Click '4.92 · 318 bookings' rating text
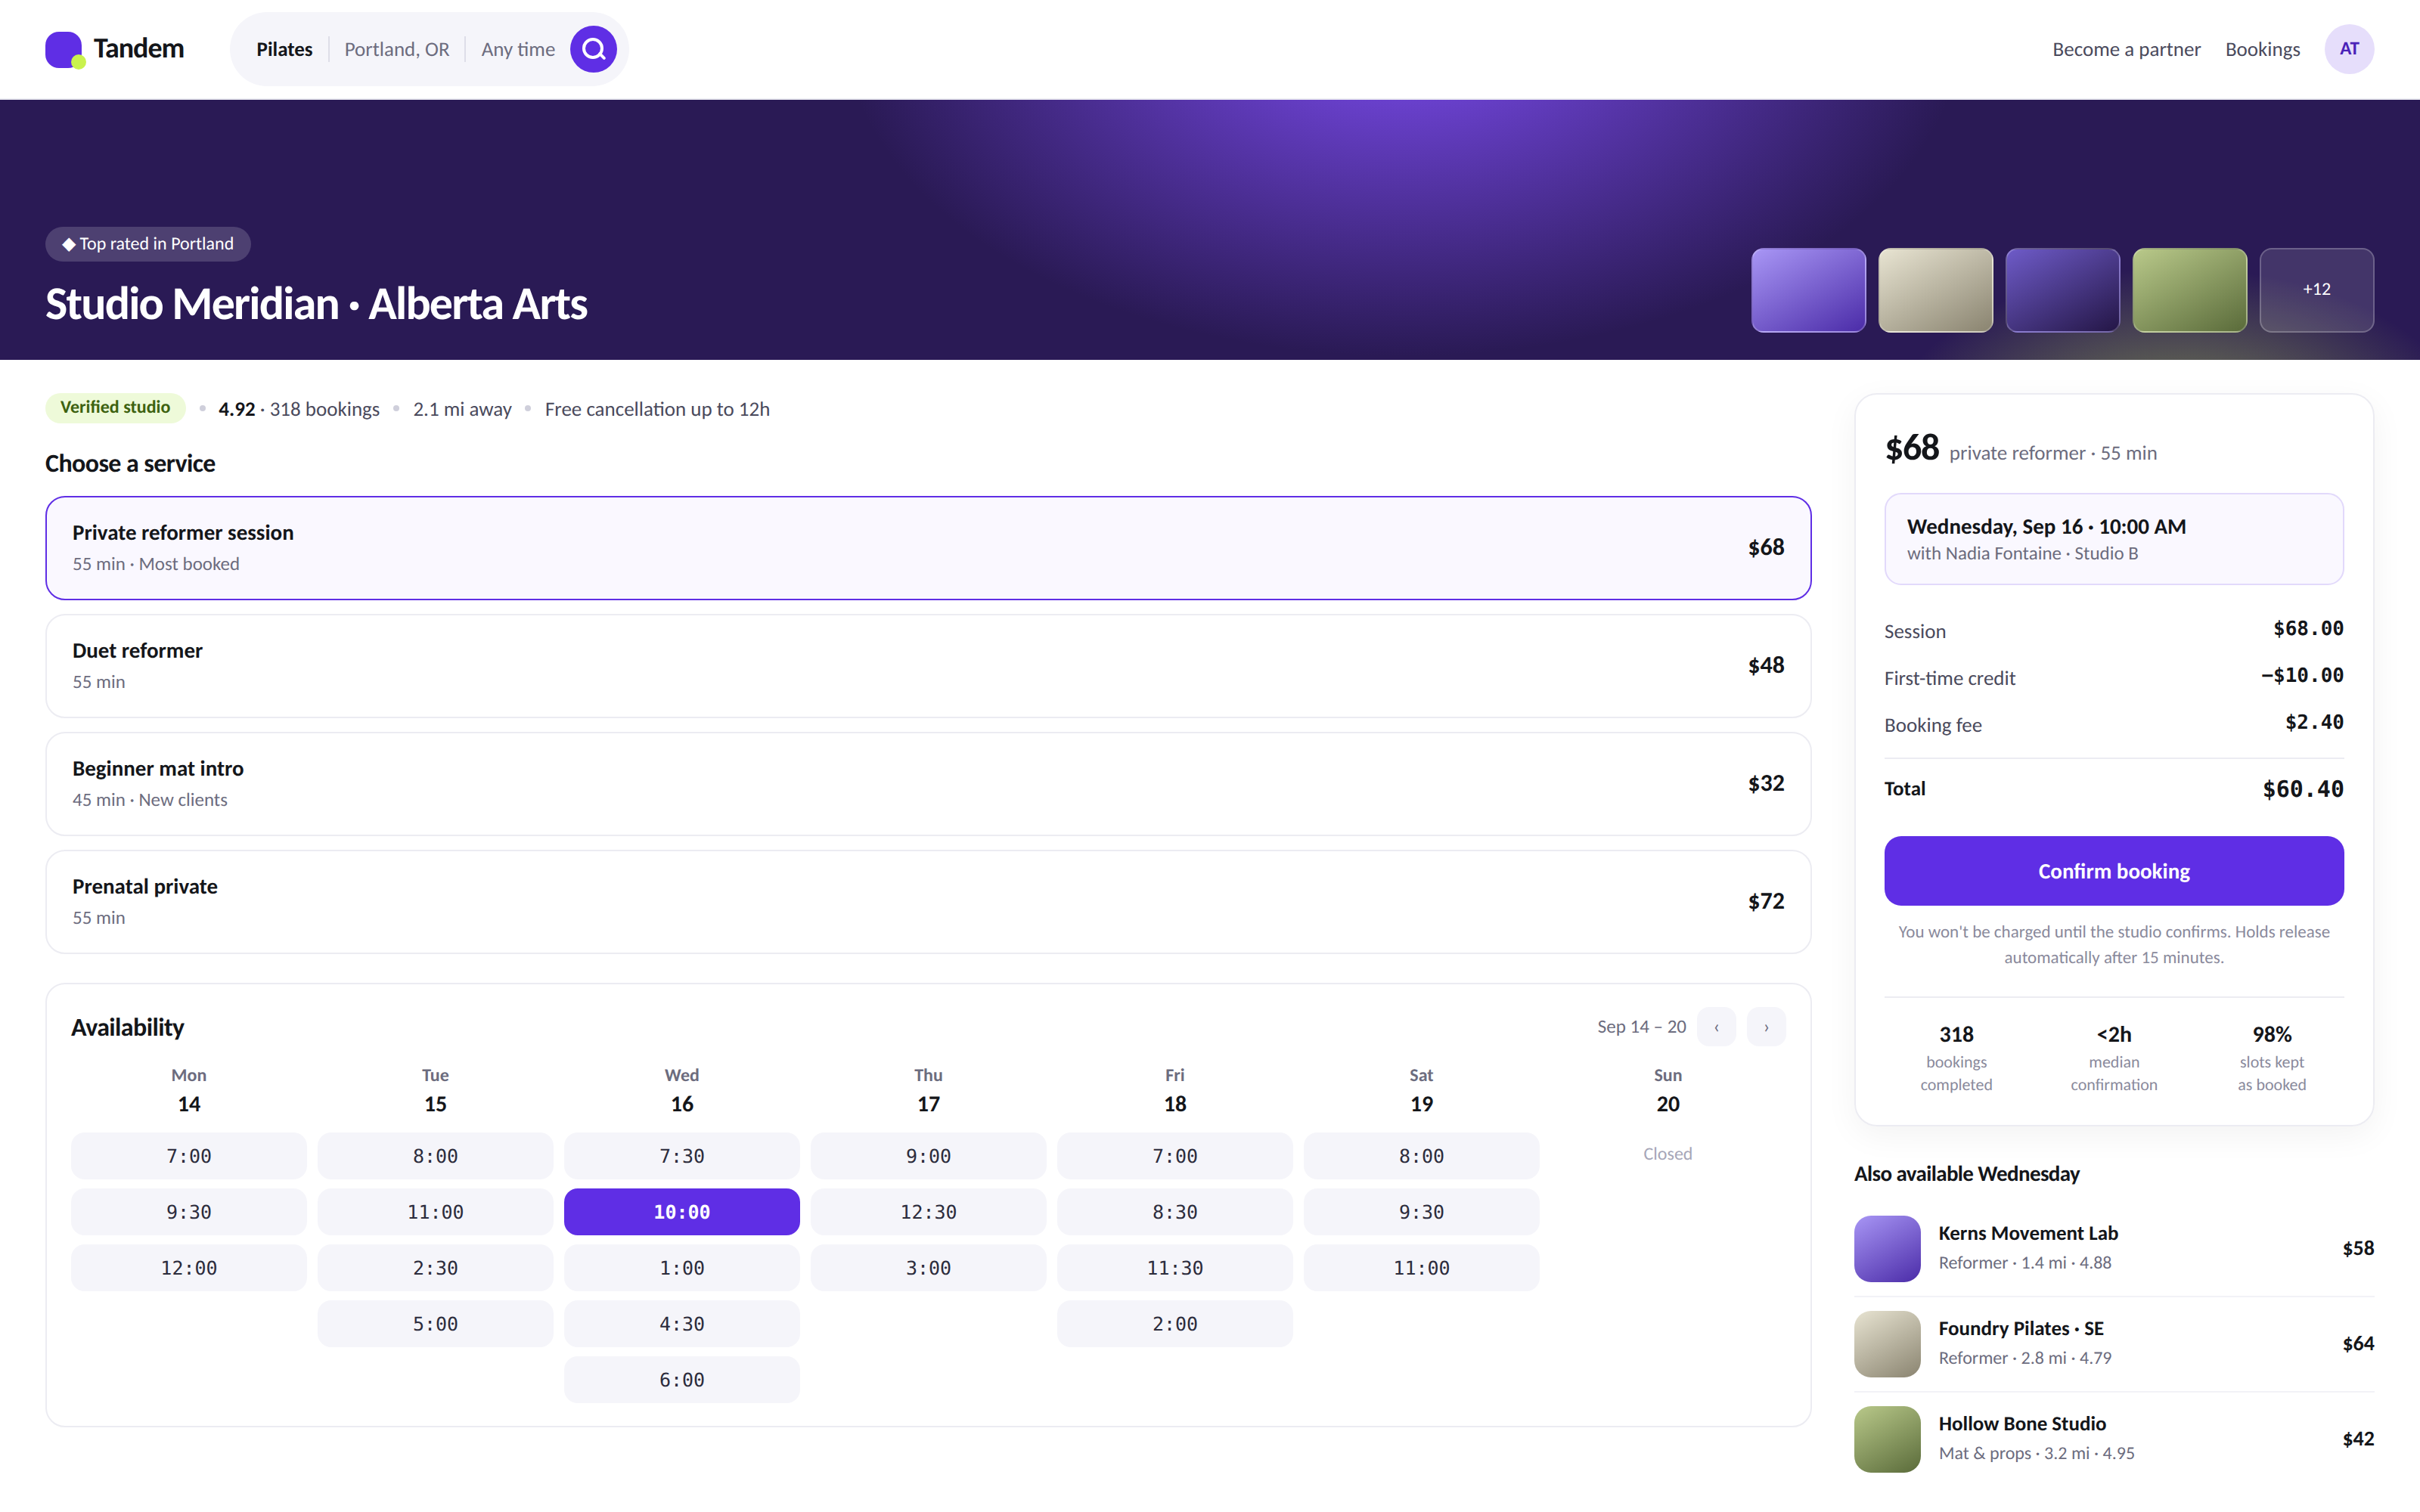The height and width of the screenshot is (1512, 2420). pyautogui.click(x=299, y=409)
